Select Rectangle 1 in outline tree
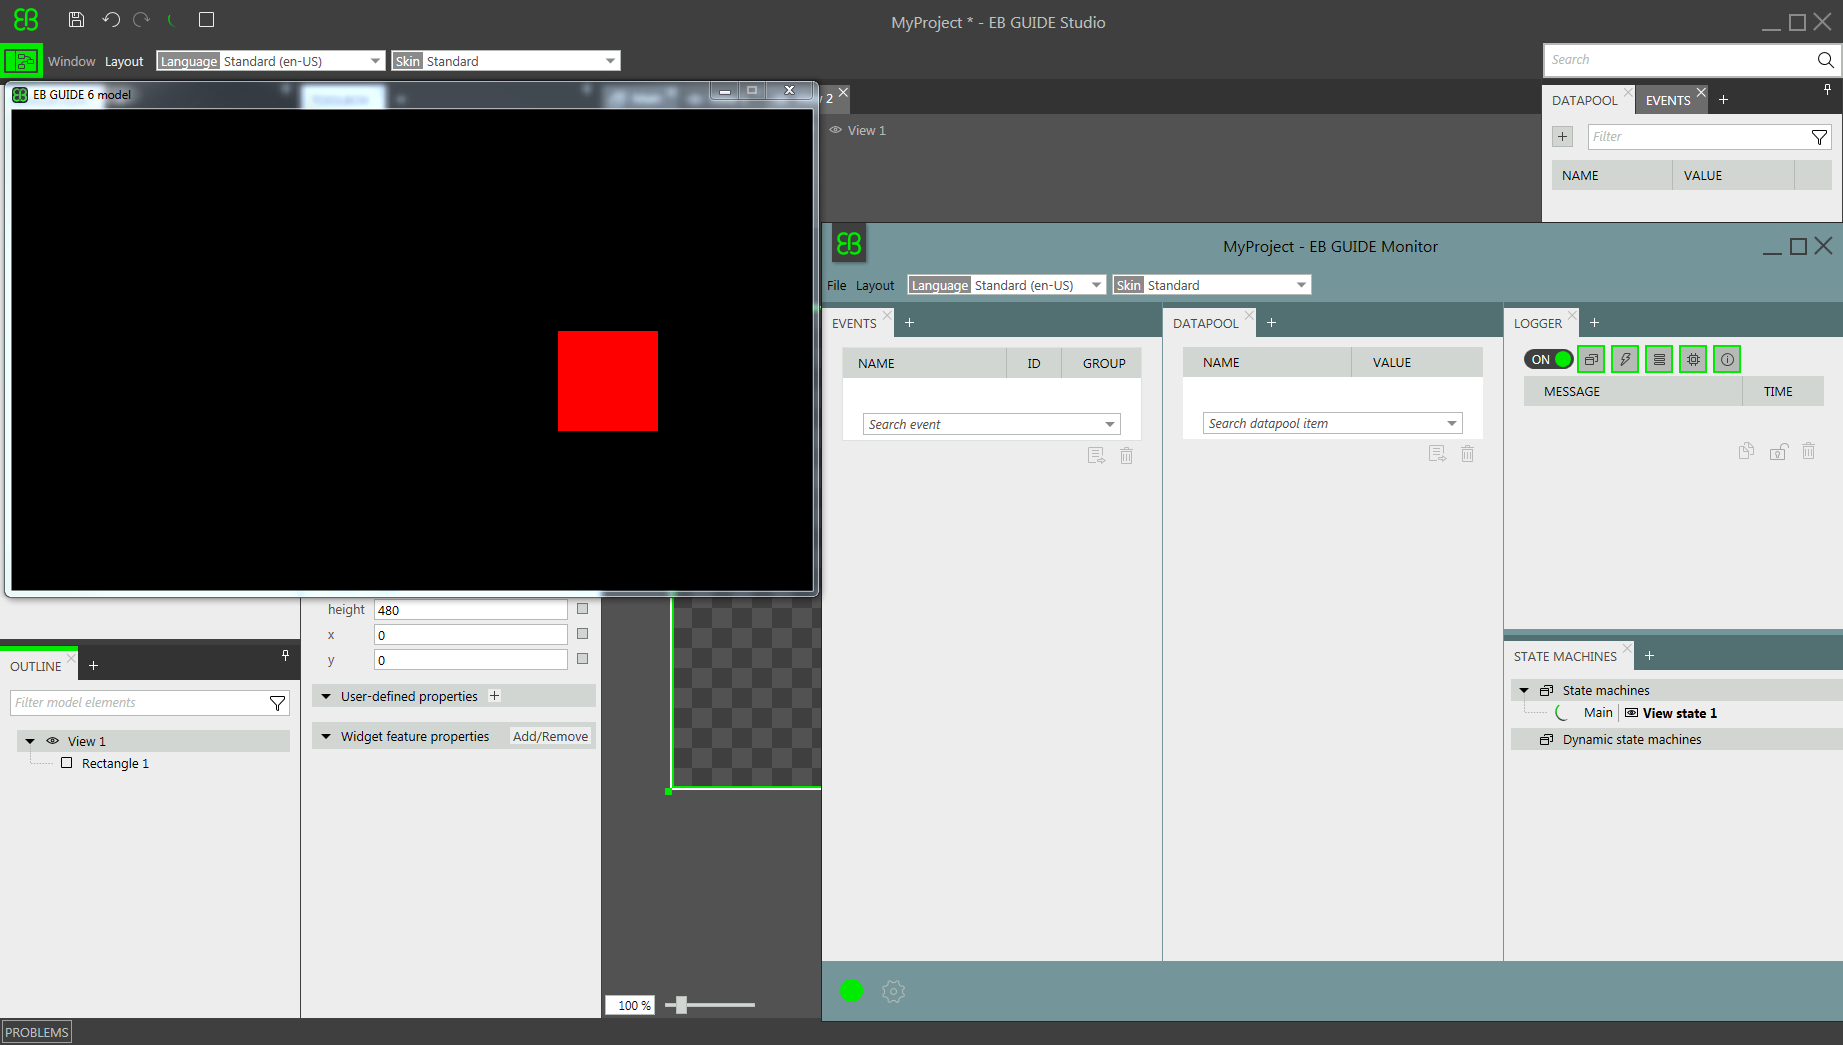 point(115,763)
